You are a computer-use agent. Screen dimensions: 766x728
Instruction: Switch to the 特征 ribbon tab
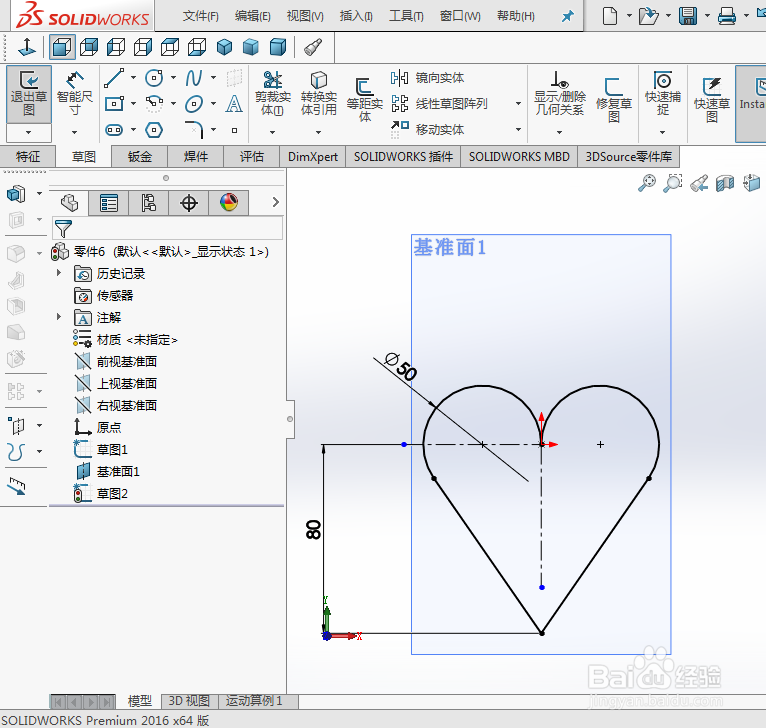pyautogui.click(x=28, y=157)
